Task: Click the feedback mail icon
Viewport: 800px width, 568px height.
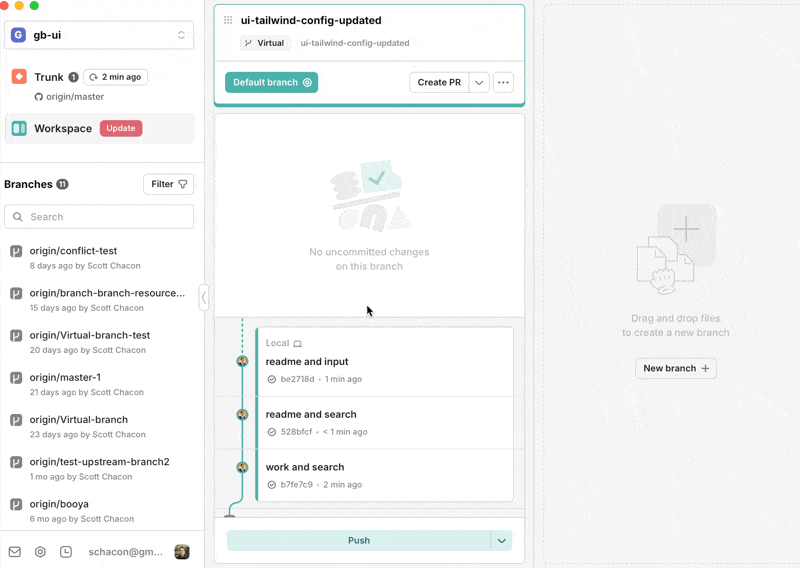Action: 15,551
